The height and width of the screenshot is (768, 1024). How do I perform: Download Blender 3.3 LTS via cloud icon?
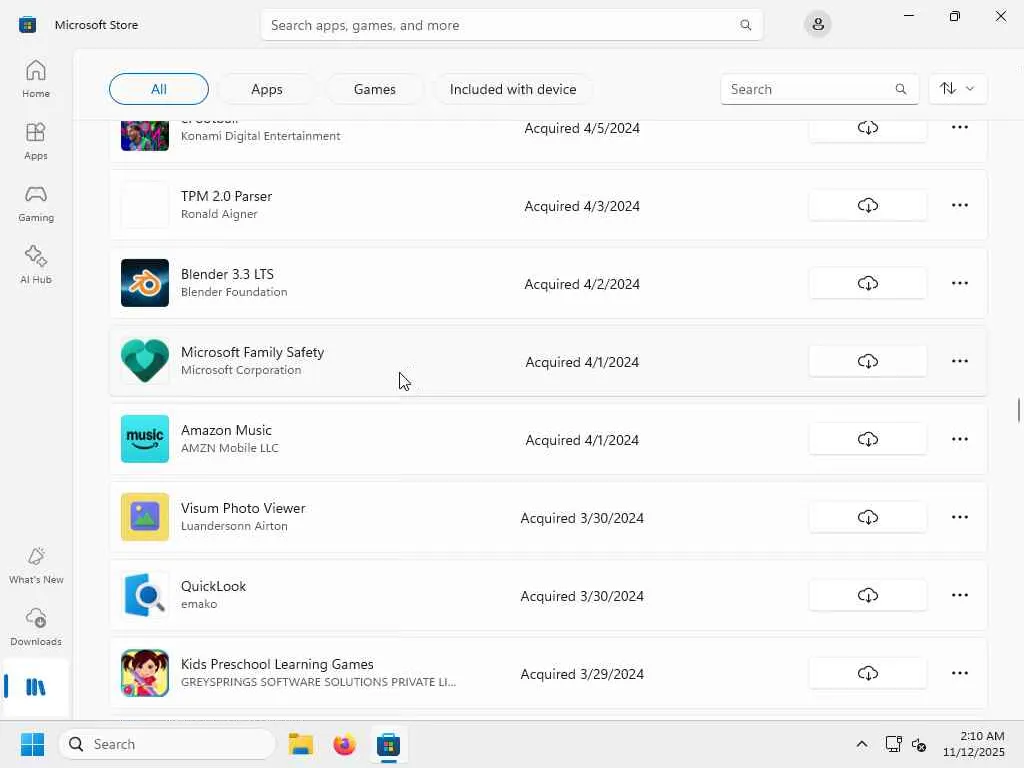pos(867,283)
